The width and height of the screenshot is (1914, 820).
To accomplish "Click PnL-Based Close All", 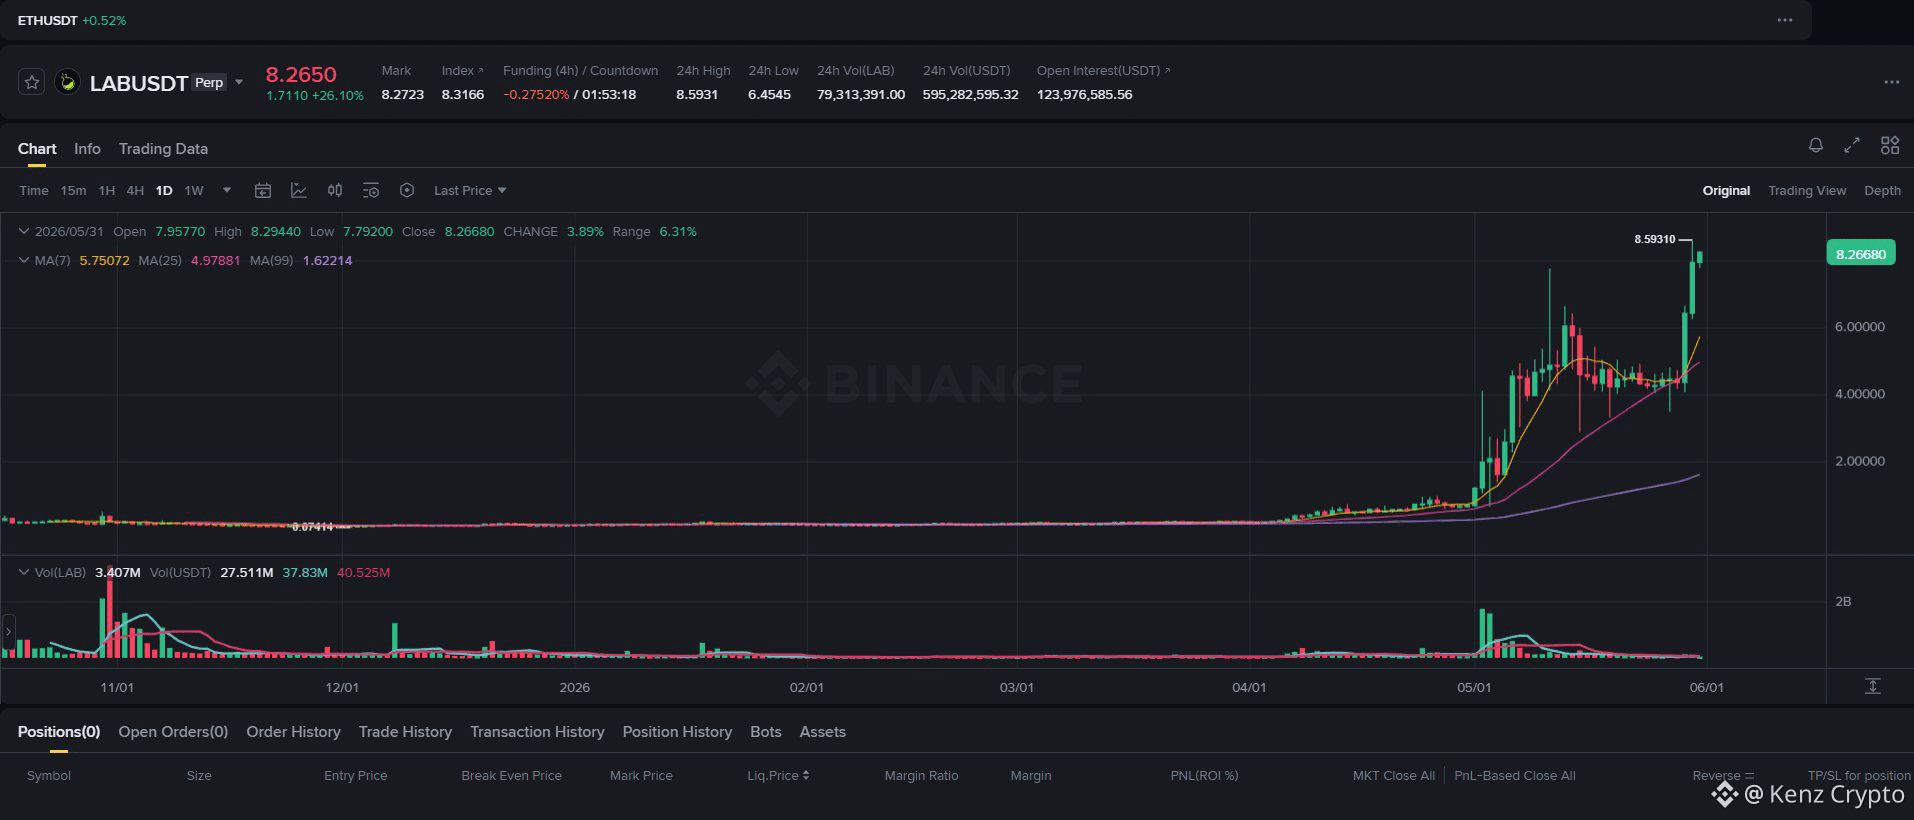I will click(x=1514, y=775).
